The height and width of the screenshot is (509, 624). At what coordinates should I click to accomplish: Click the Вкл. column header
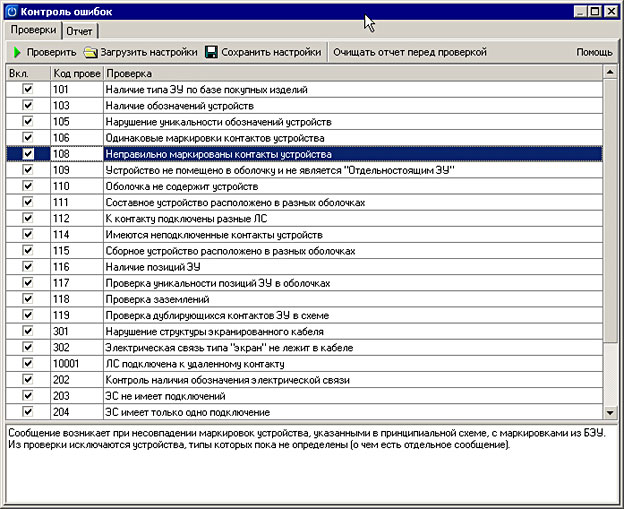[x=28, y=74]
